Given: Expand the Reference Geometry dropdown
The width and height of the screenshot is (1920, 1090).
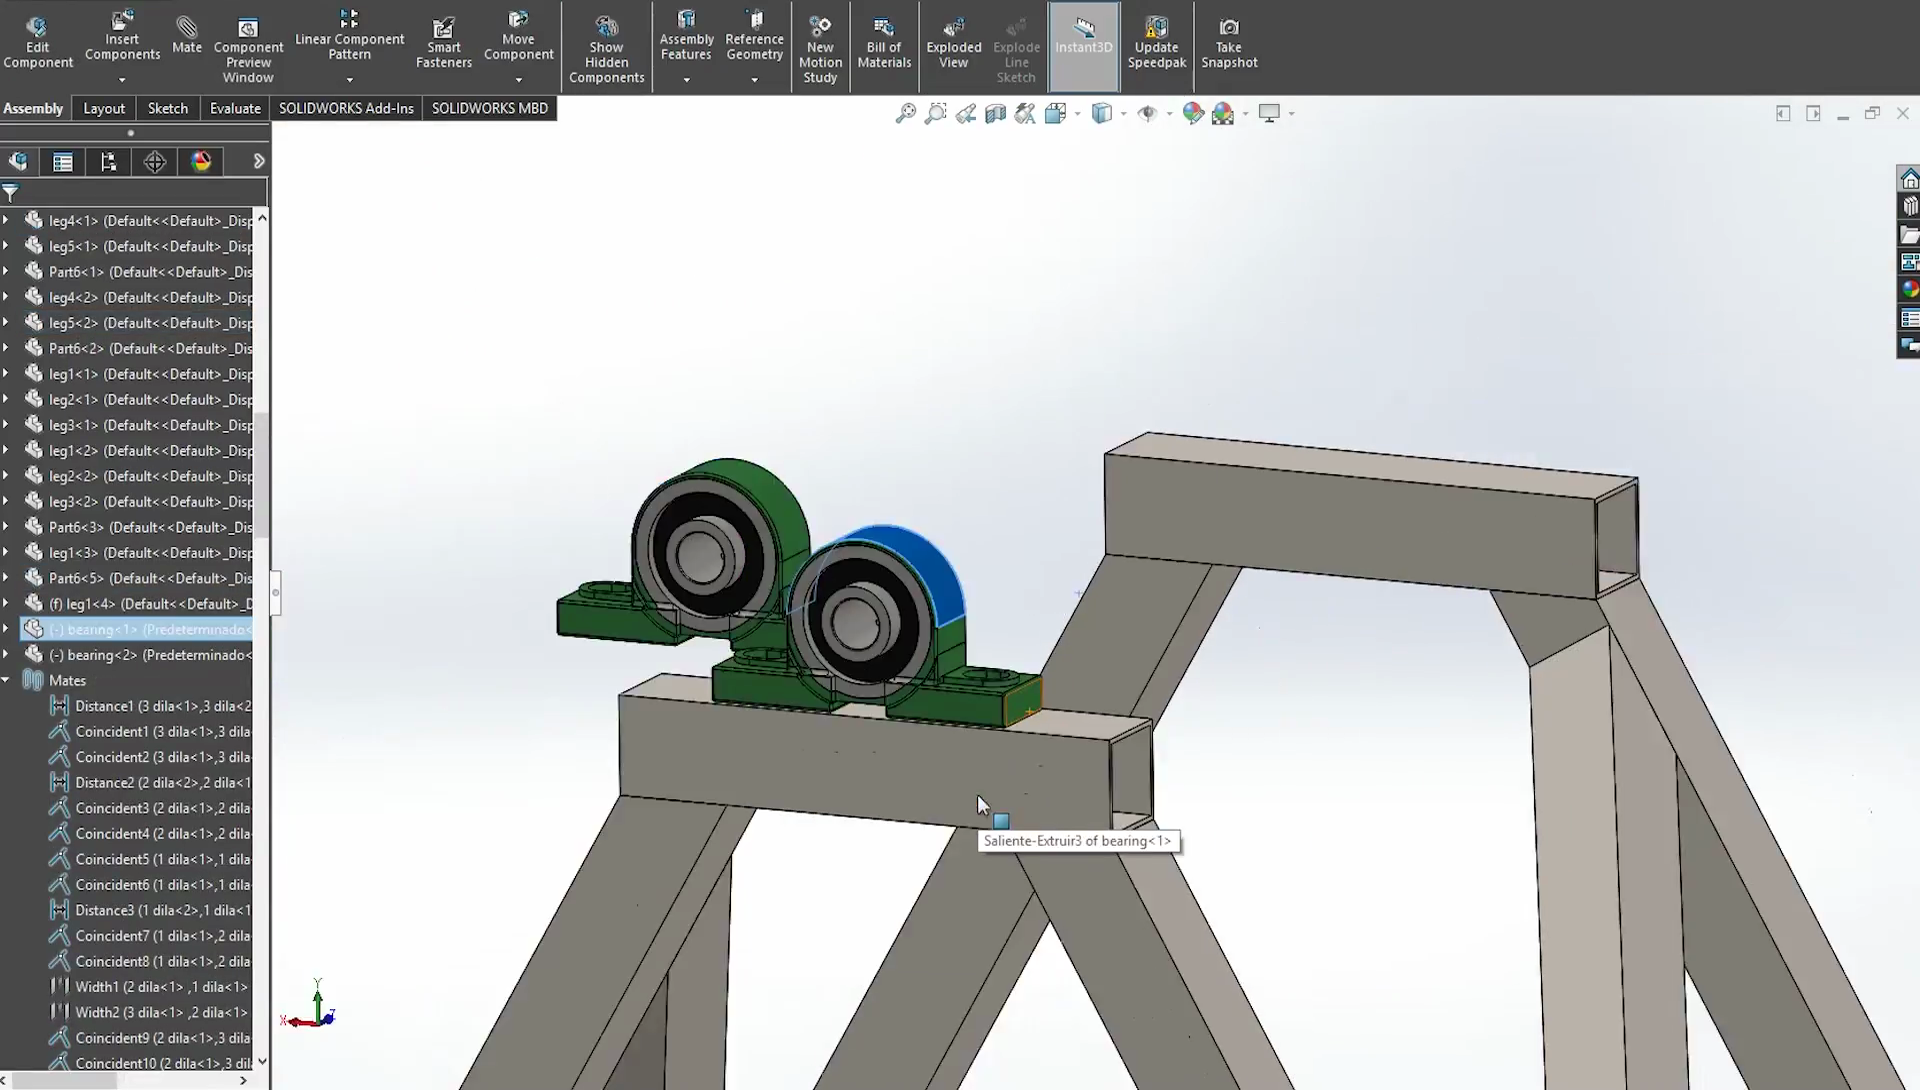Looking at the screenshot, I should (754, 80).
